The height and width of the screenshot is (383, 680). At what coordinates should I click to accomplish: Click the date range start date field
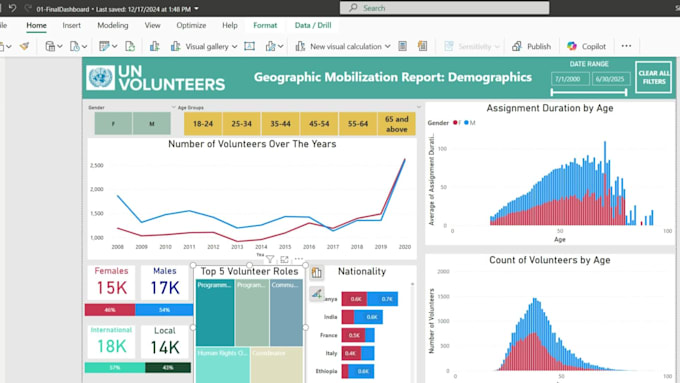pyautogui.click(x=570, y=79)
